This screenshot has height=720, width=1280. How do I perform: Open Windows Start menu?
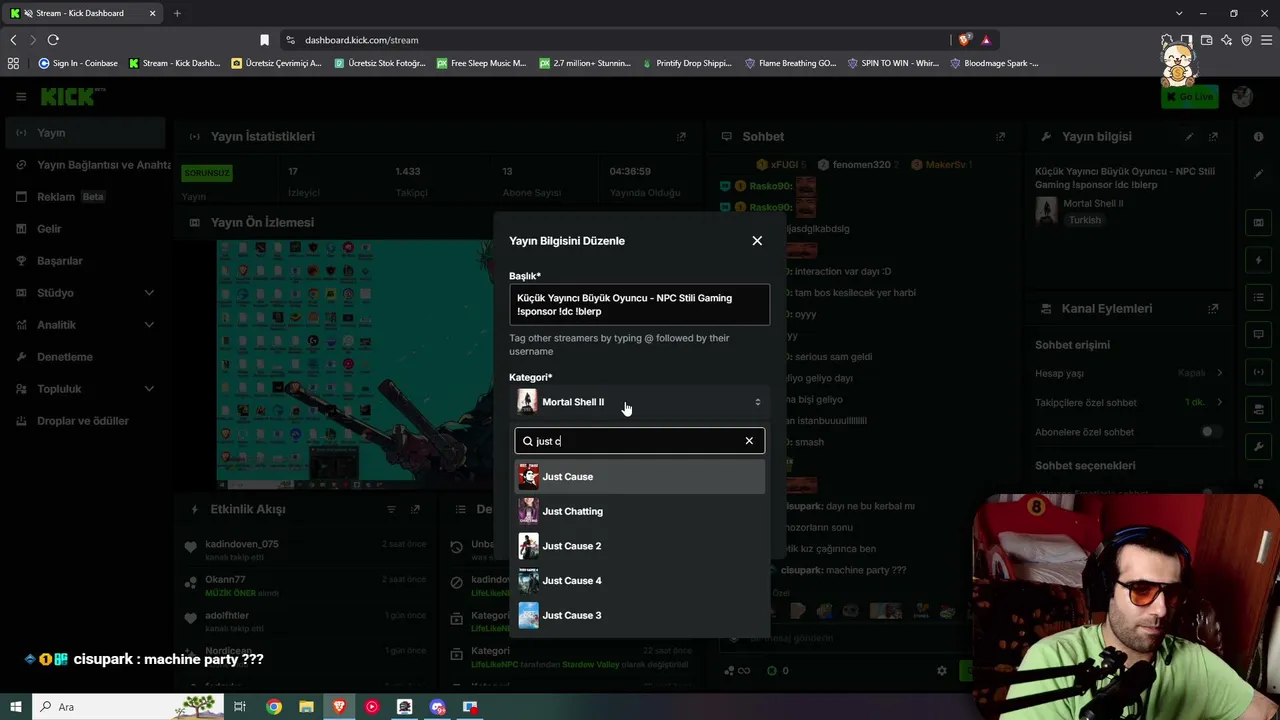point(17,707)
